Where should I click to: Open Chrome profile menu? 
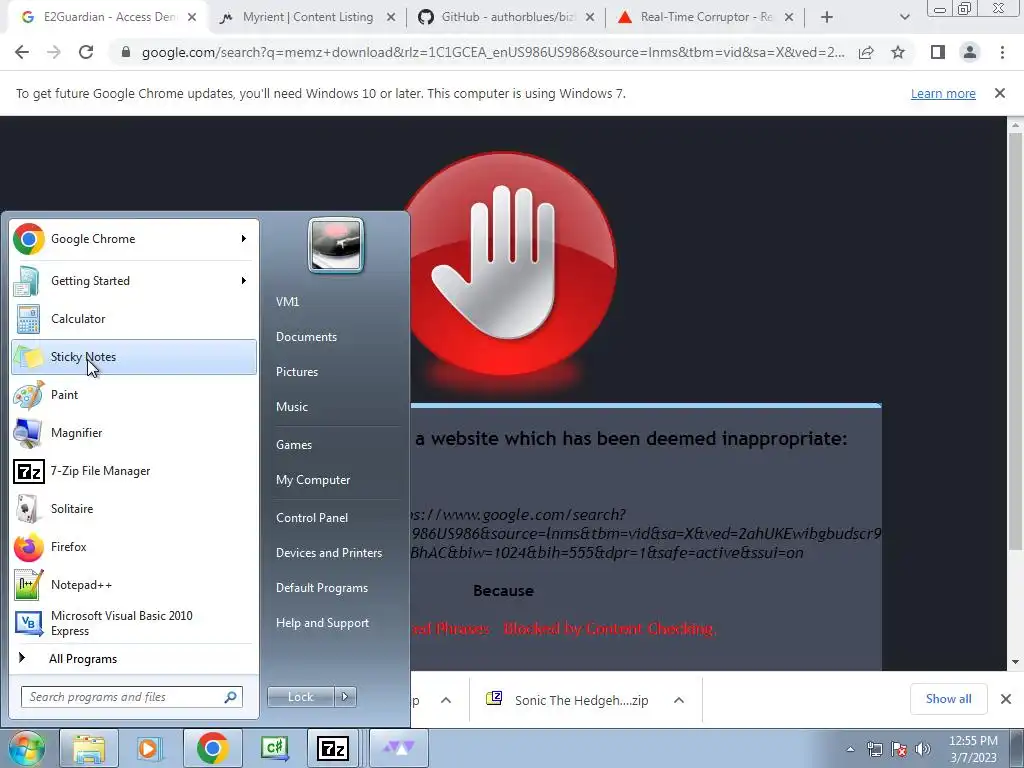[970, 52]
